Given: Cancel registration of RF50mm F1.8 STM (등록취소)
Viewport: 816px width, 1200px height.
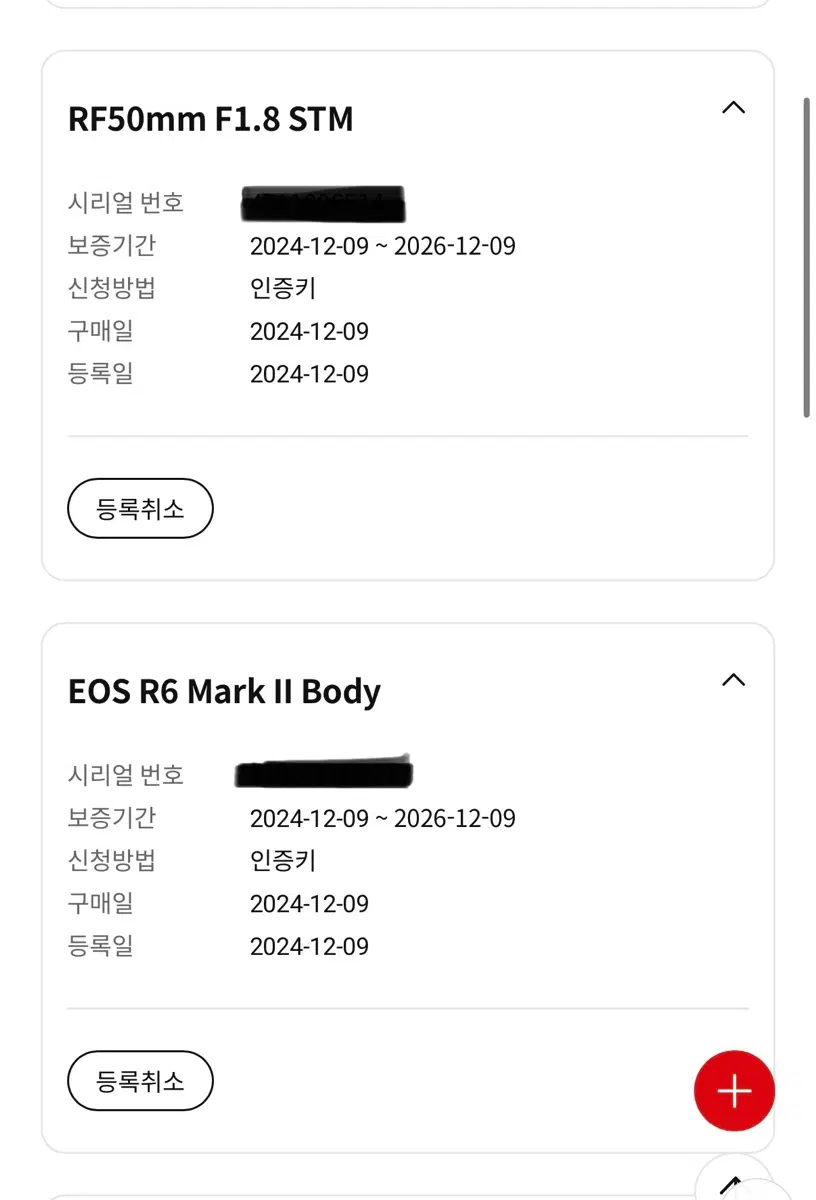Looking at the screenshot, I should 140,509.
